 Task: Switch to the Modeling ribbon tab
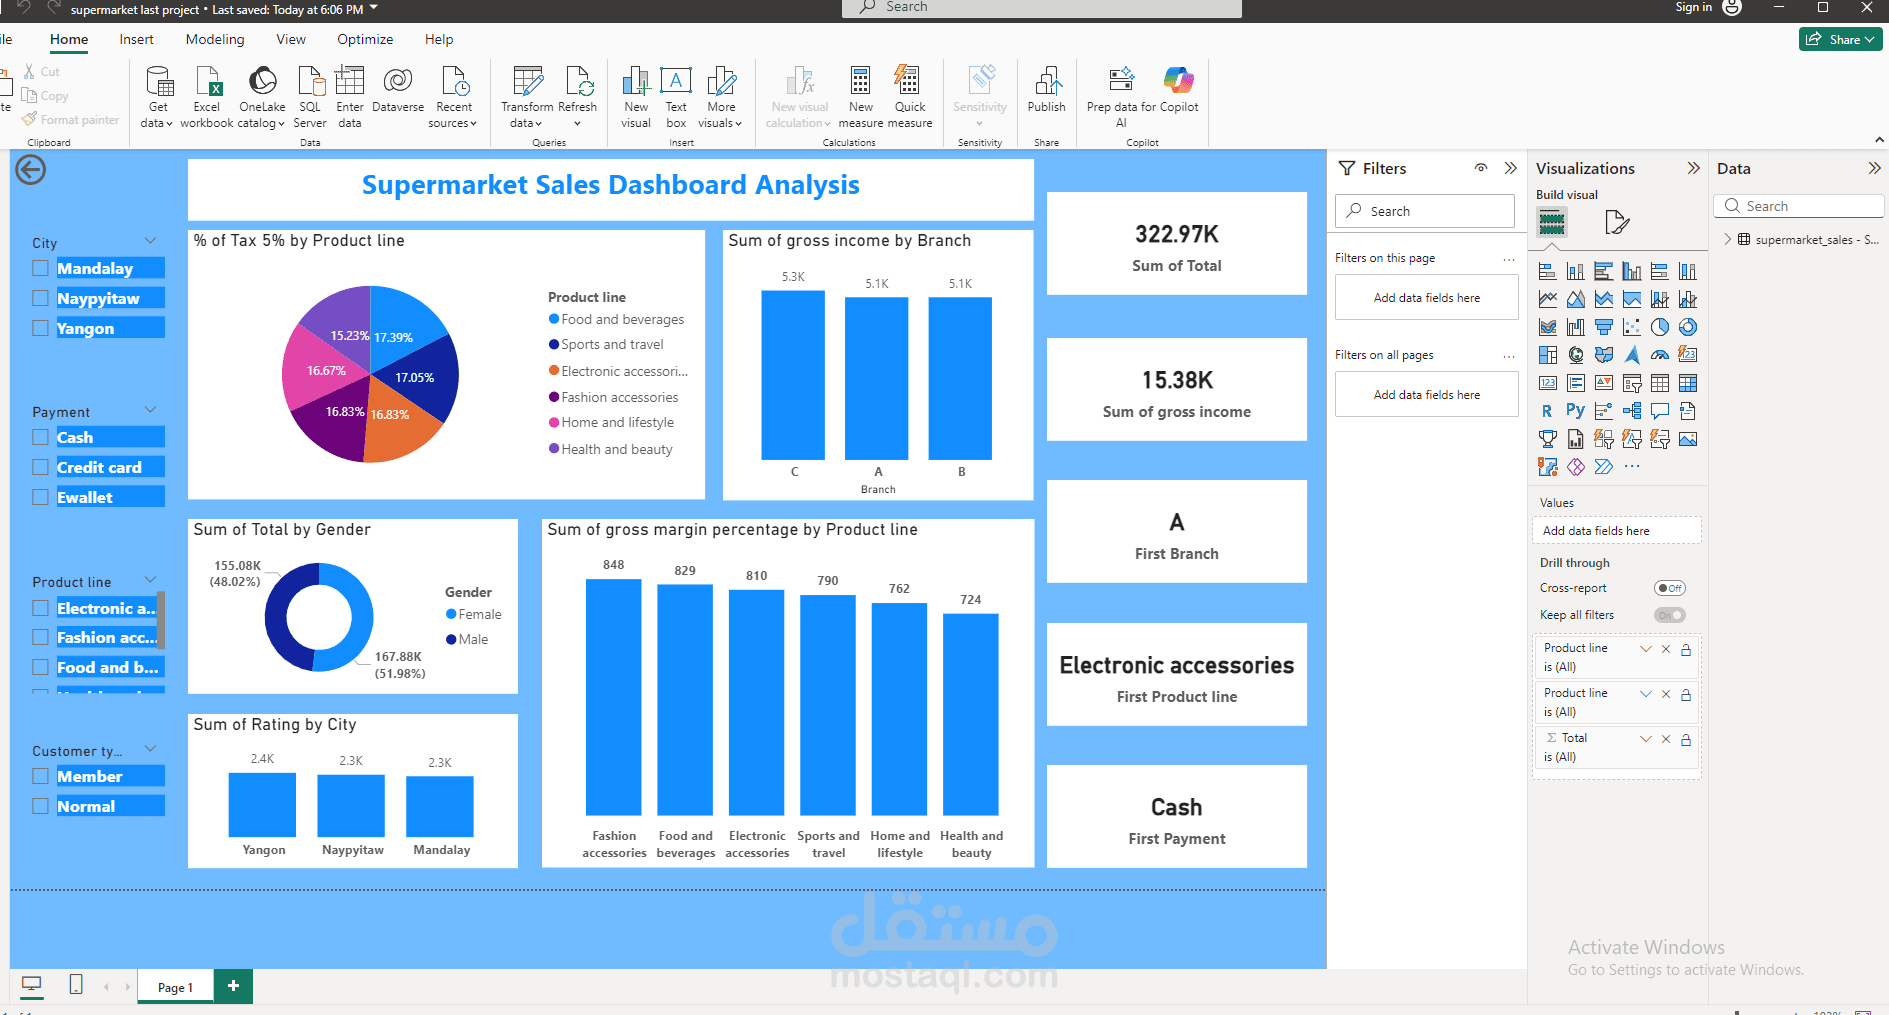point(214,39)
